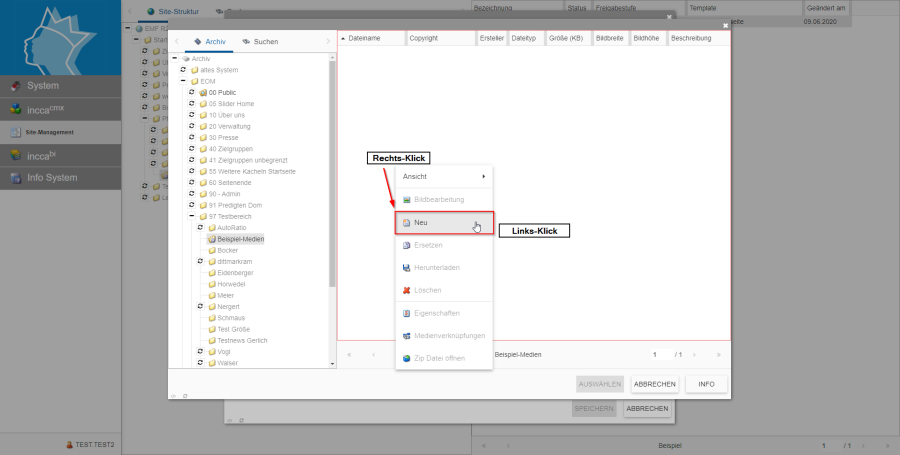Click the Zip Datei öffnen globe icon

(x=406, y=358)
